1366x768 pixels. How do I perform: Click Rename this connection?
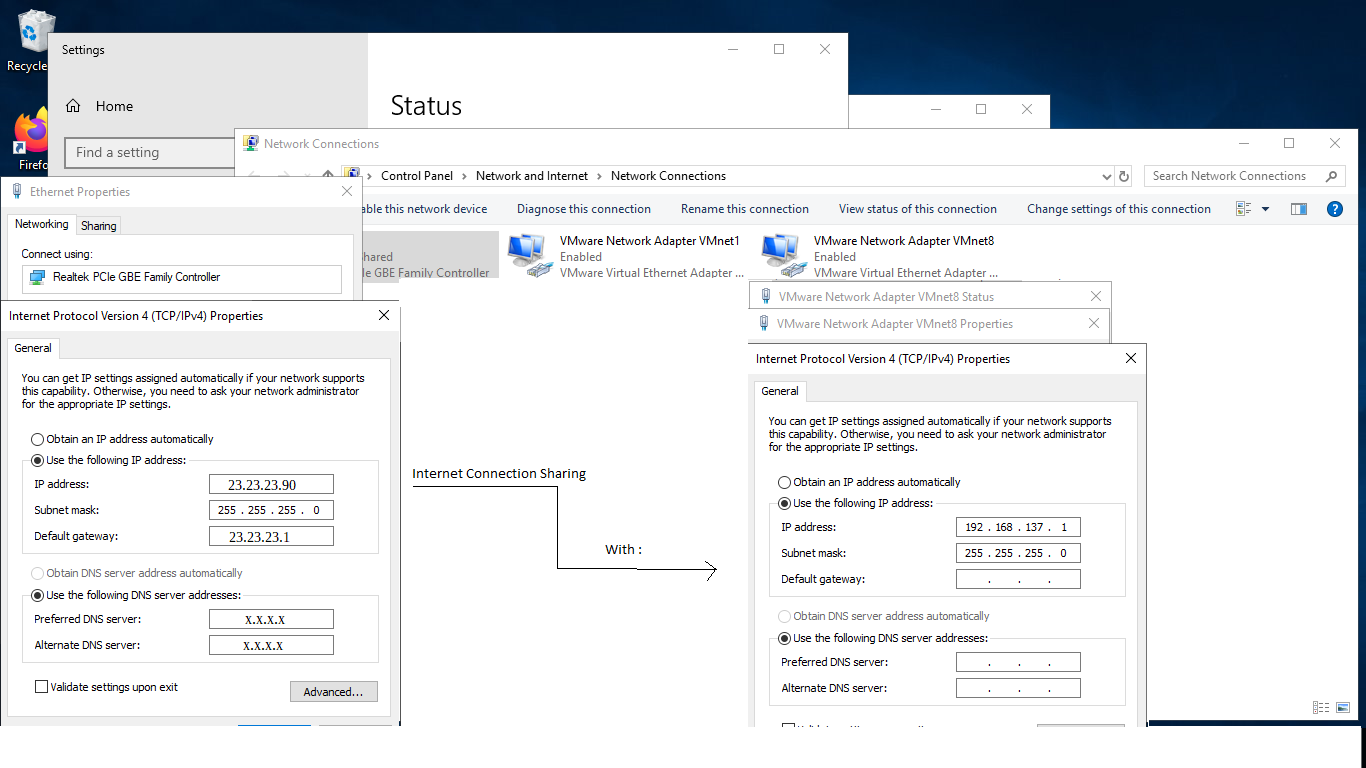tap(745, 209)
